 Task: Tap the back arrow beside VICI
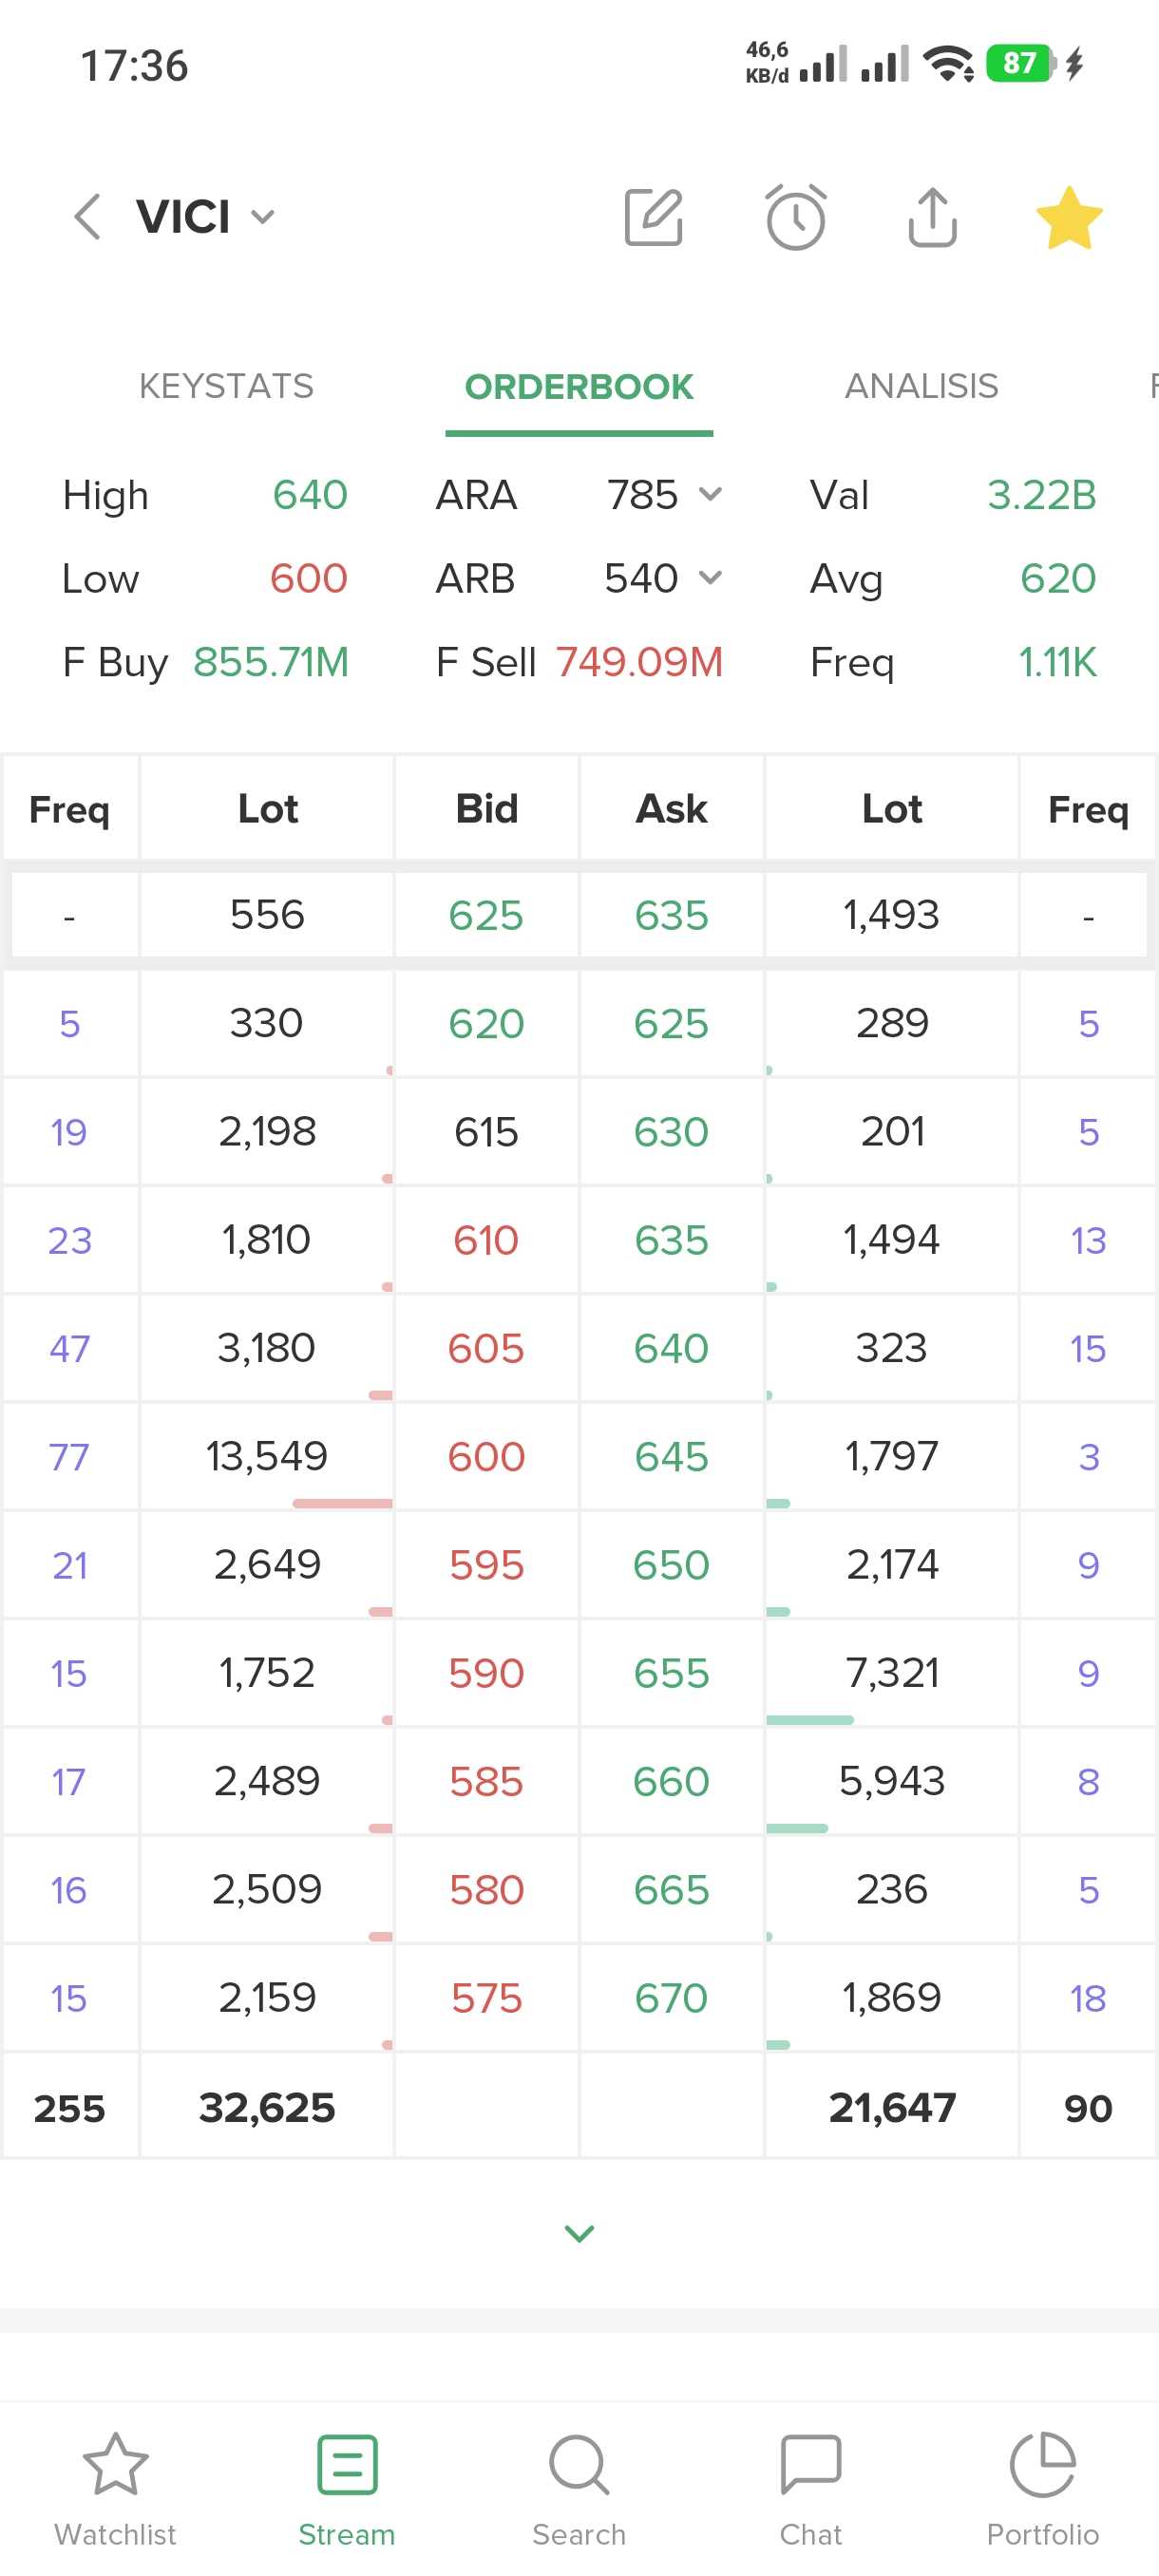pyautogui.click(x=88, y=217)
